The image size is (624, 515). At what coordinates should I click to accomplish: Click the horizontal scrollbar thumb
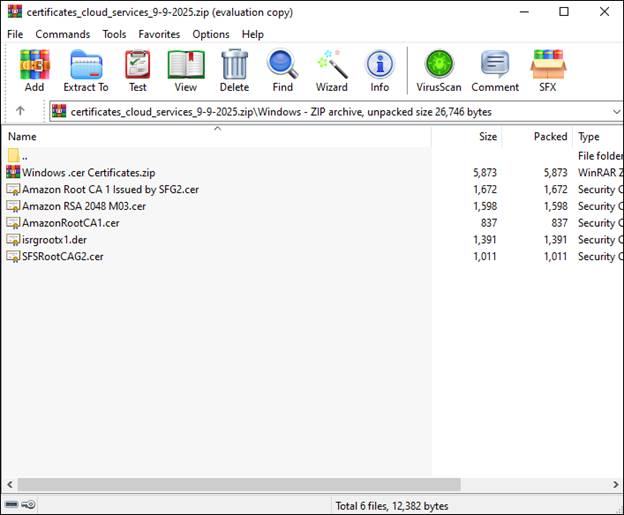coord(239,484)
